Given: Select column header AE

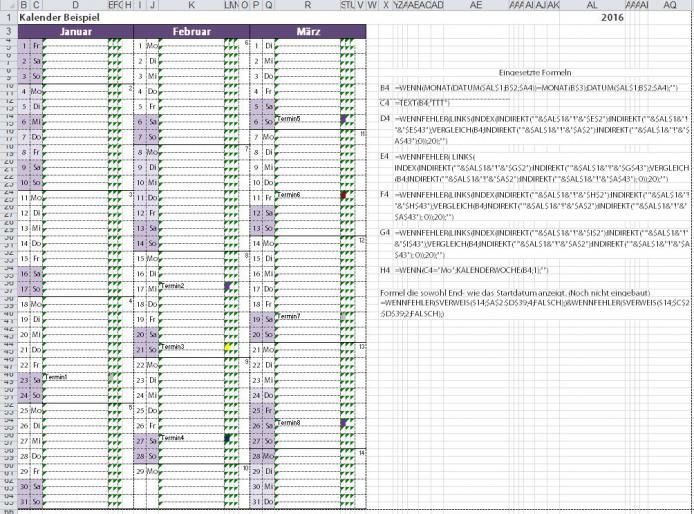Looking at the screenshot, I should [x=476, y=5].
